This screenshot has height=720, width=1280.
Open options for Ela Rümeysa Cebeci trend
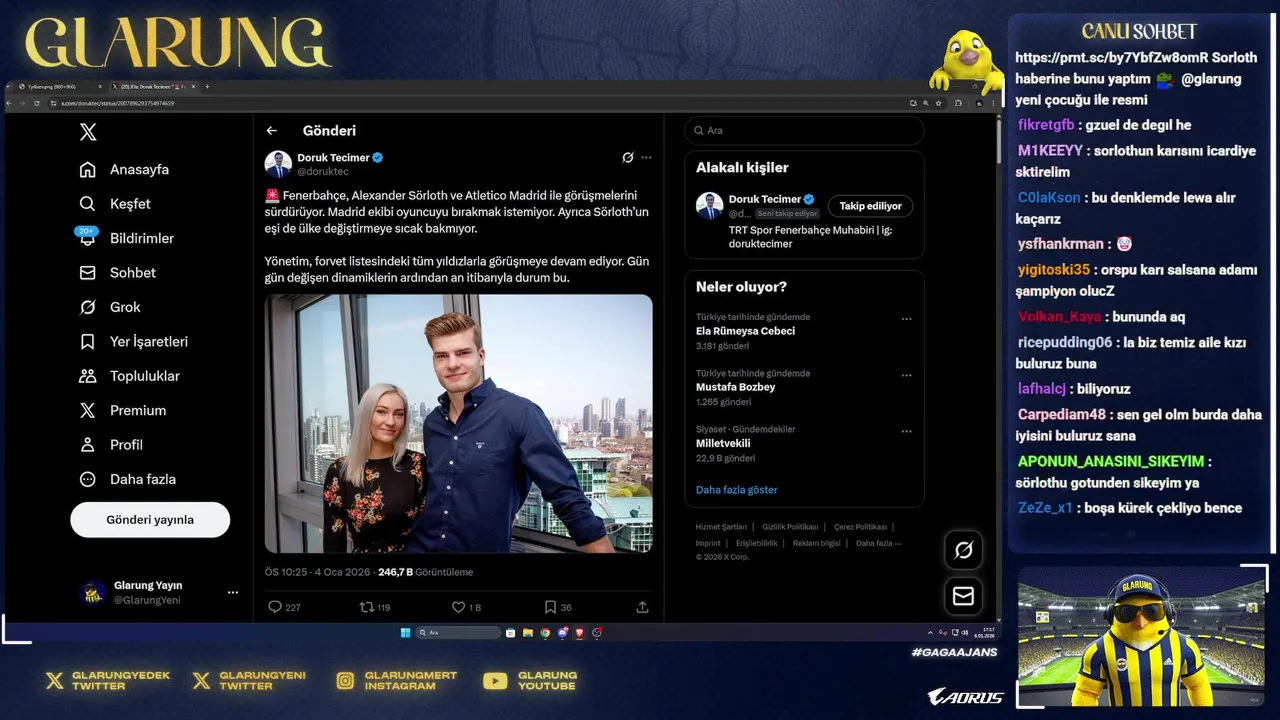point(906,319)
